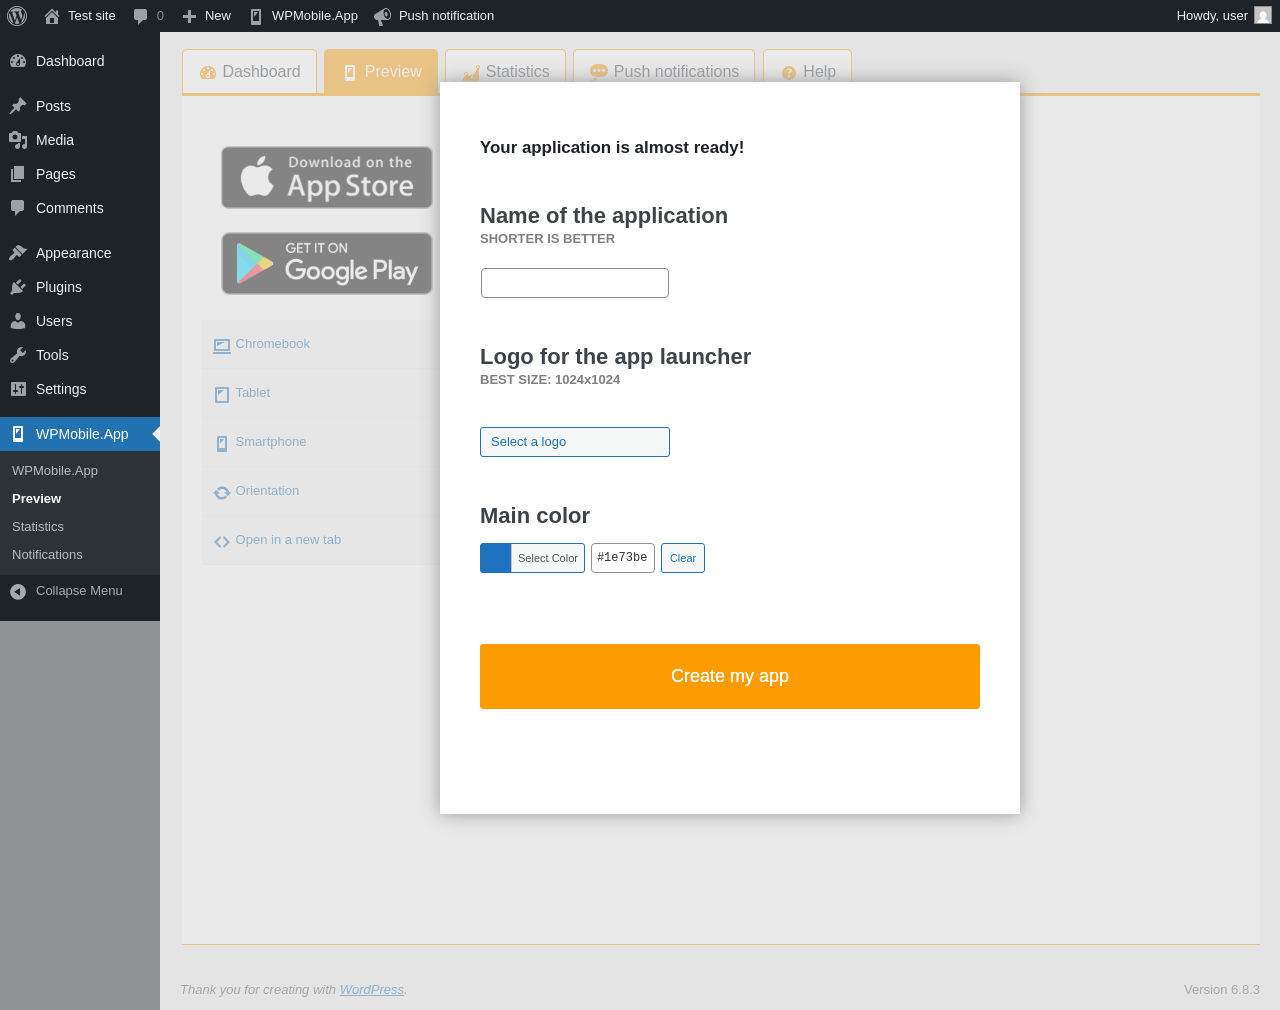Click the Create my app button
This screenshot has width=1280, height=1010.
point(730,677)
